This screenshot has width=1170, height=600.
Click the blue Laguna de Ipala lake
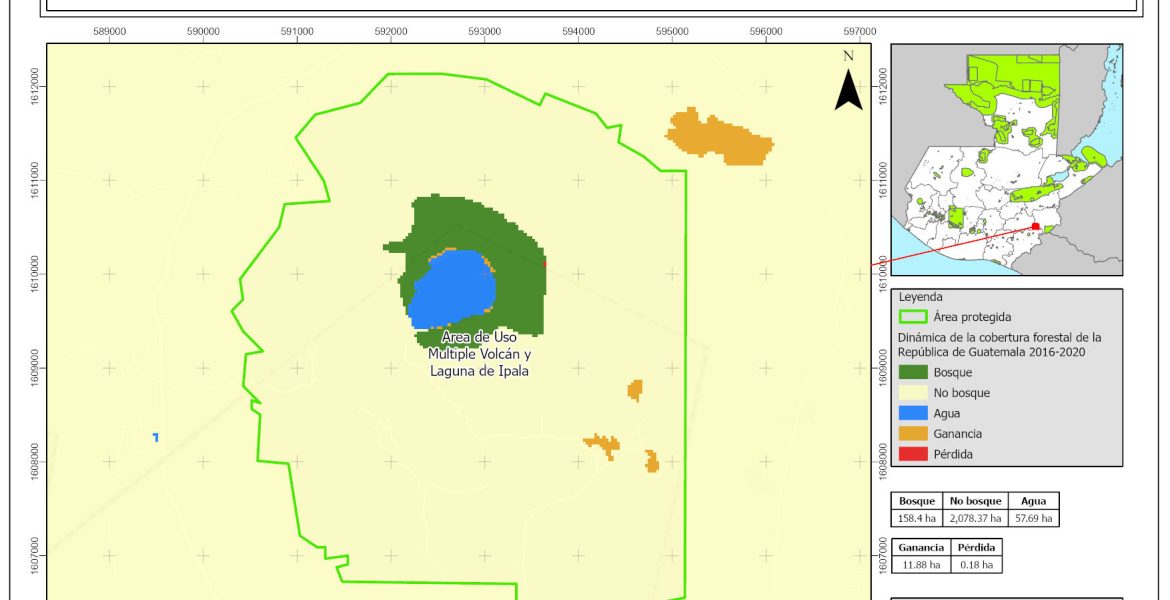453,290
